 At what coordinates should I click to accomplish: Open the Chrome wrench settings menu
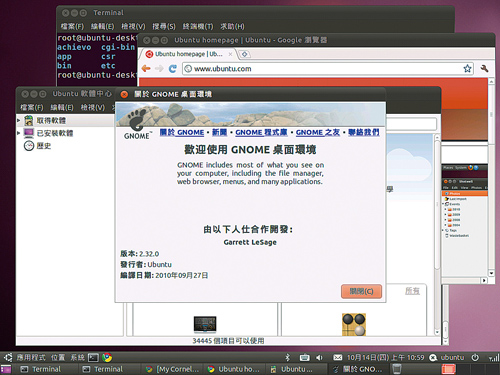click(x=484, y=69)
